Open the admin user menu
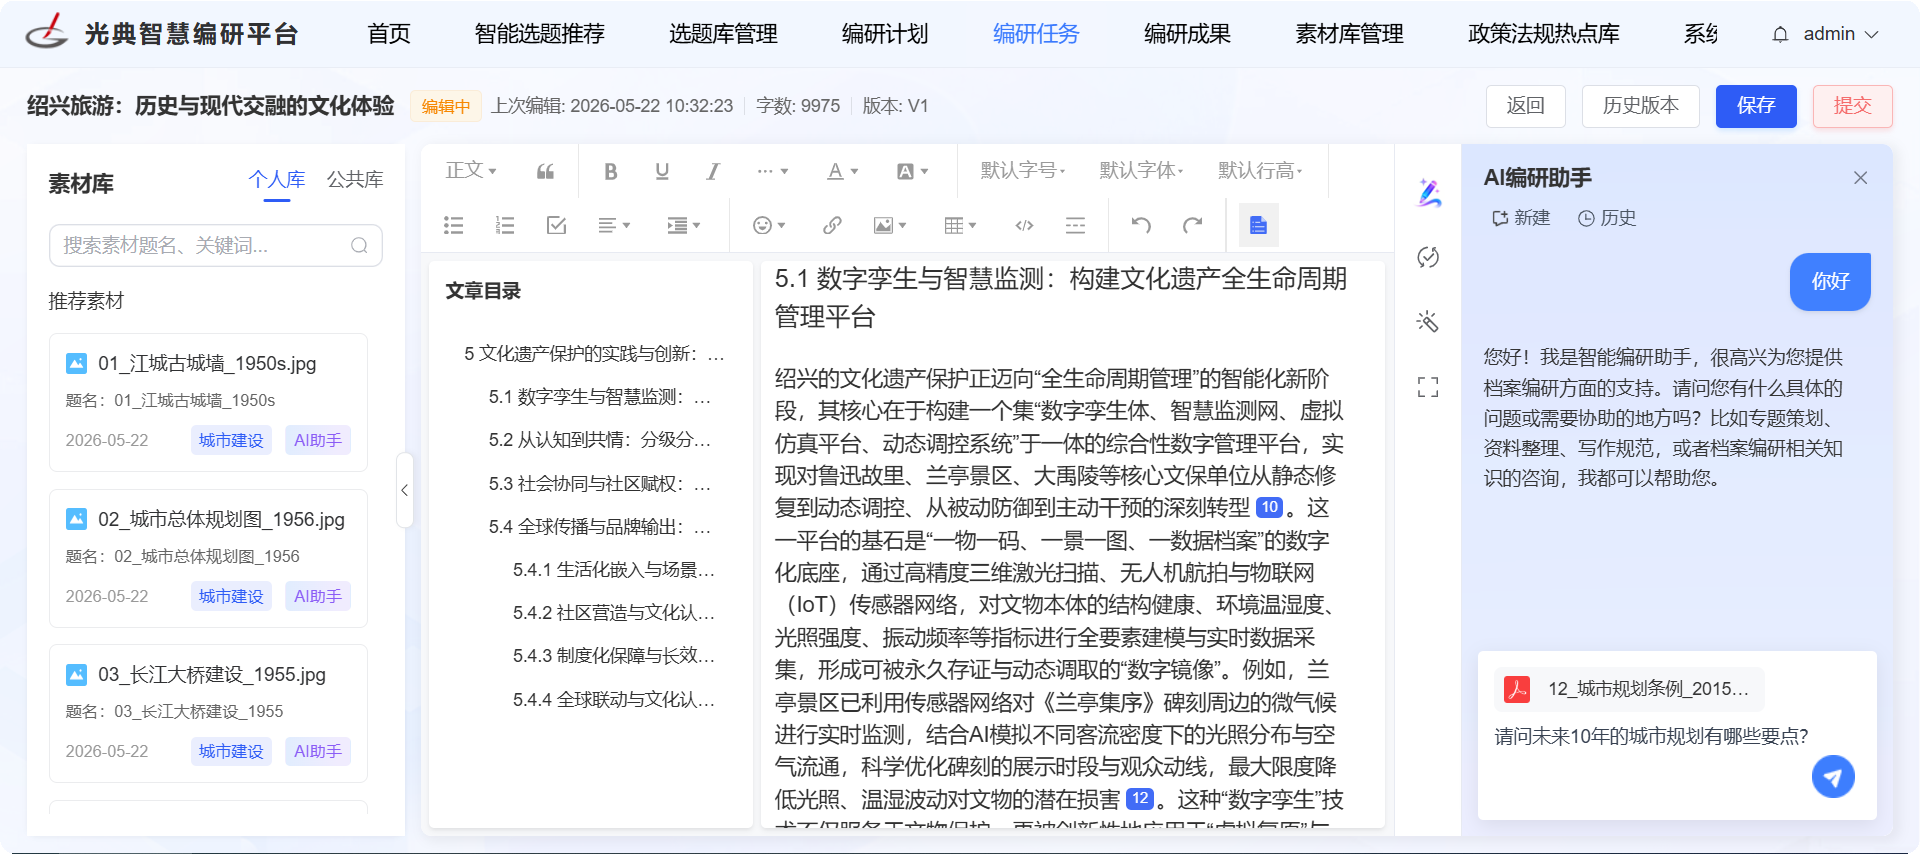 (x=1841, y=34)
